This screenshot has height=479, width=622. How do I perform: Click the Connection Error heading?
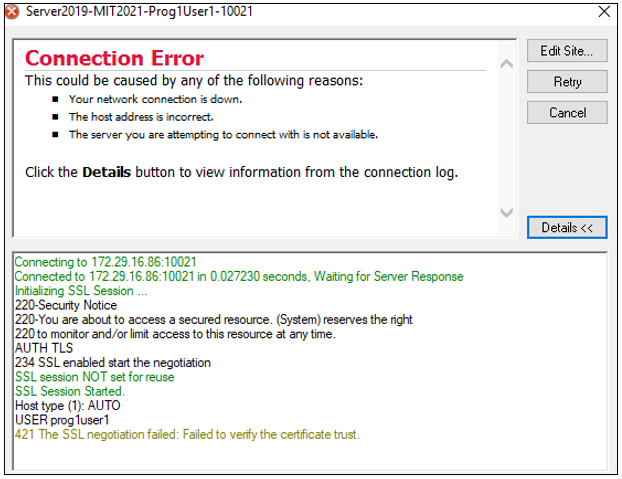pyautogui.click(x=114, y=58)
